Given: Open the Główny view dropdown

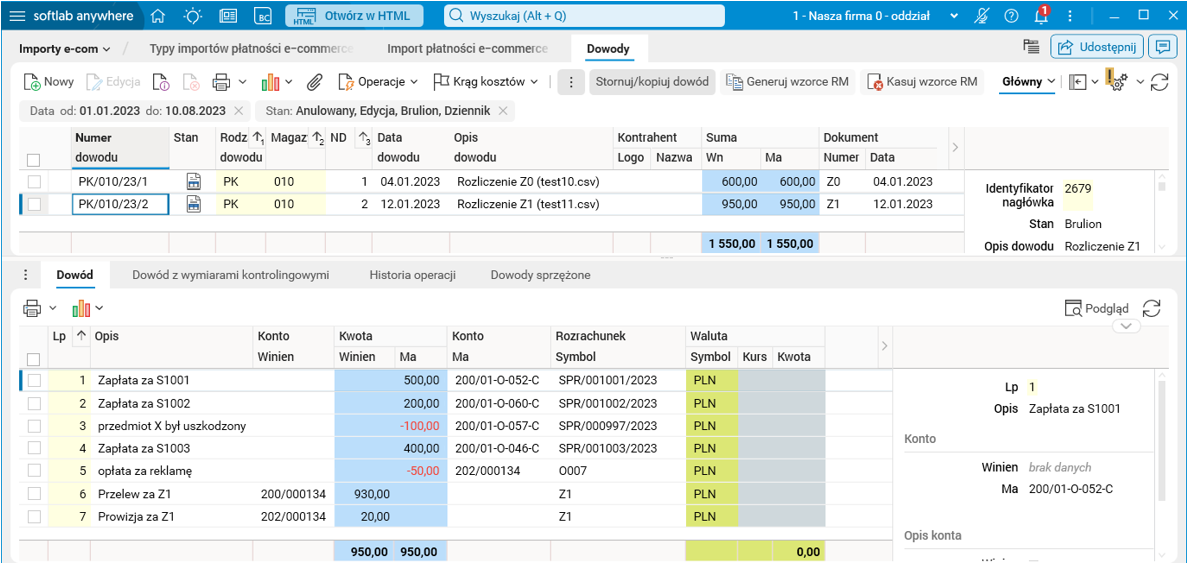Looking at the screenshot, I should (1029, 82).
